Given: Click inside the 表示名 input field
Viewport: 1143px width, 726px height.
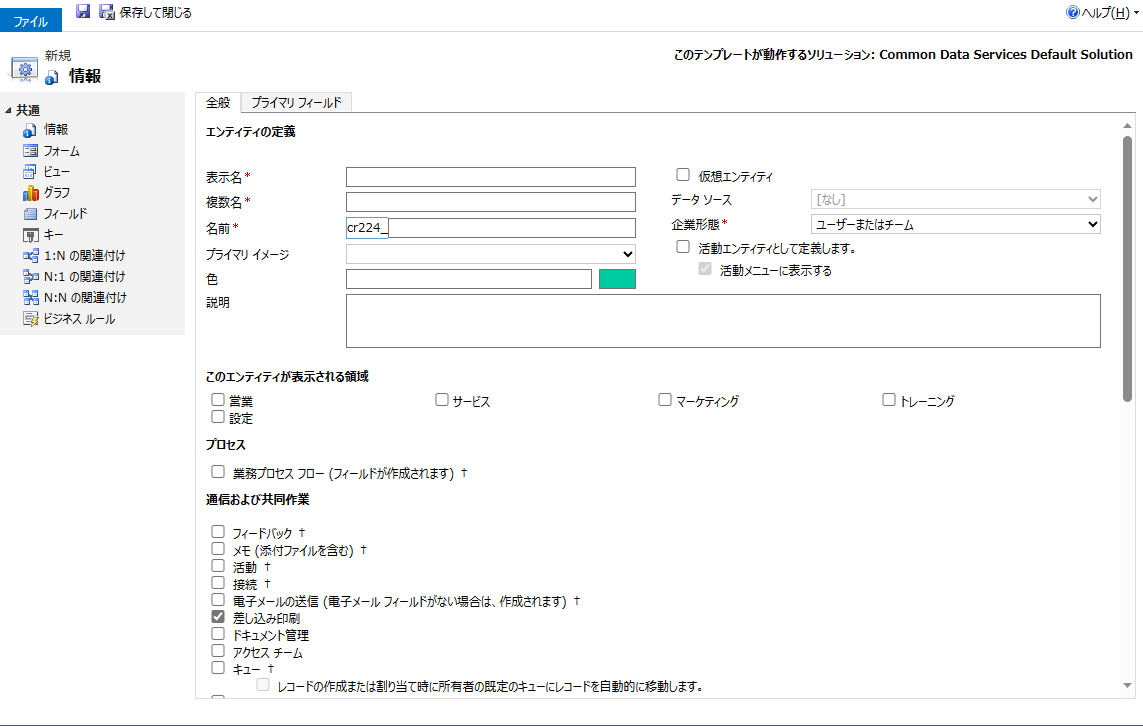Looking at the screenshot, I should pos(490,176).
